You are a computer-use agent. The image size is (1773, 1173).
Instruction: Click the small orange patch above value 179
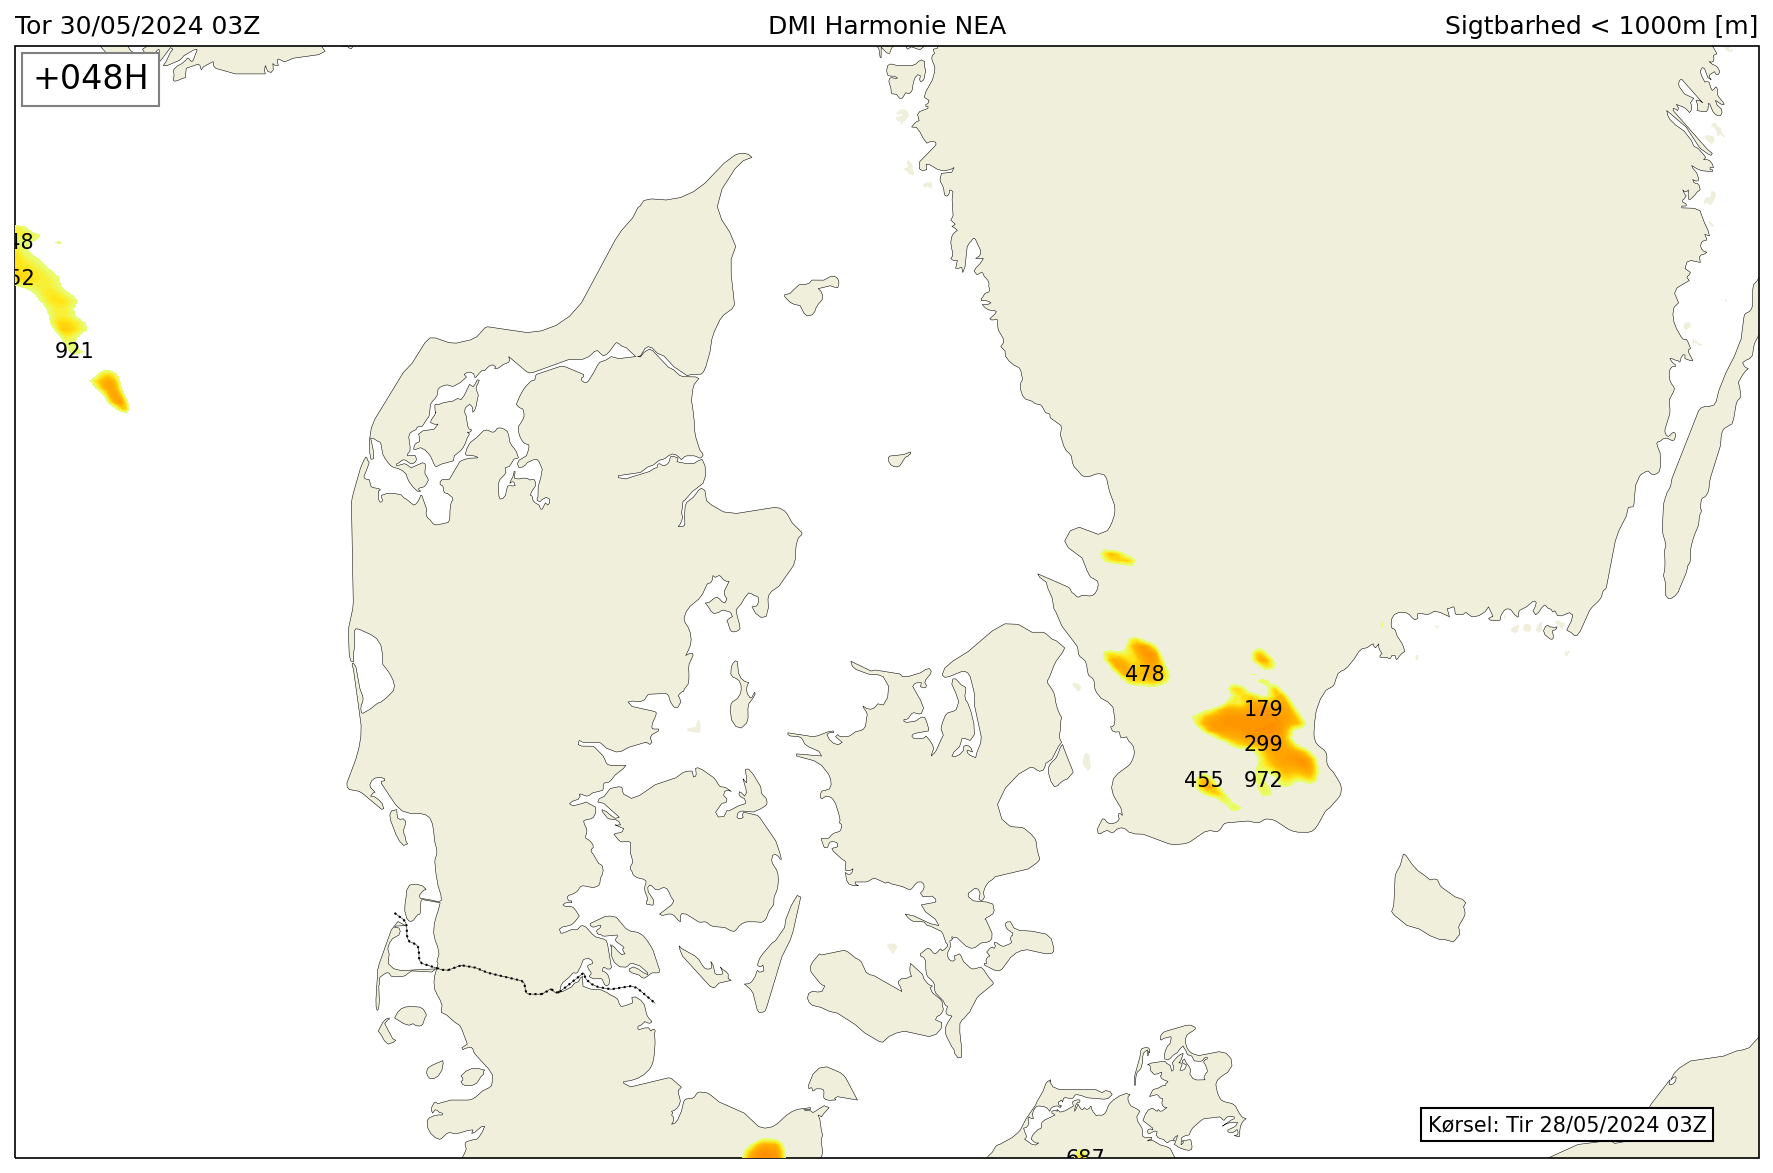pos(1263,659)
